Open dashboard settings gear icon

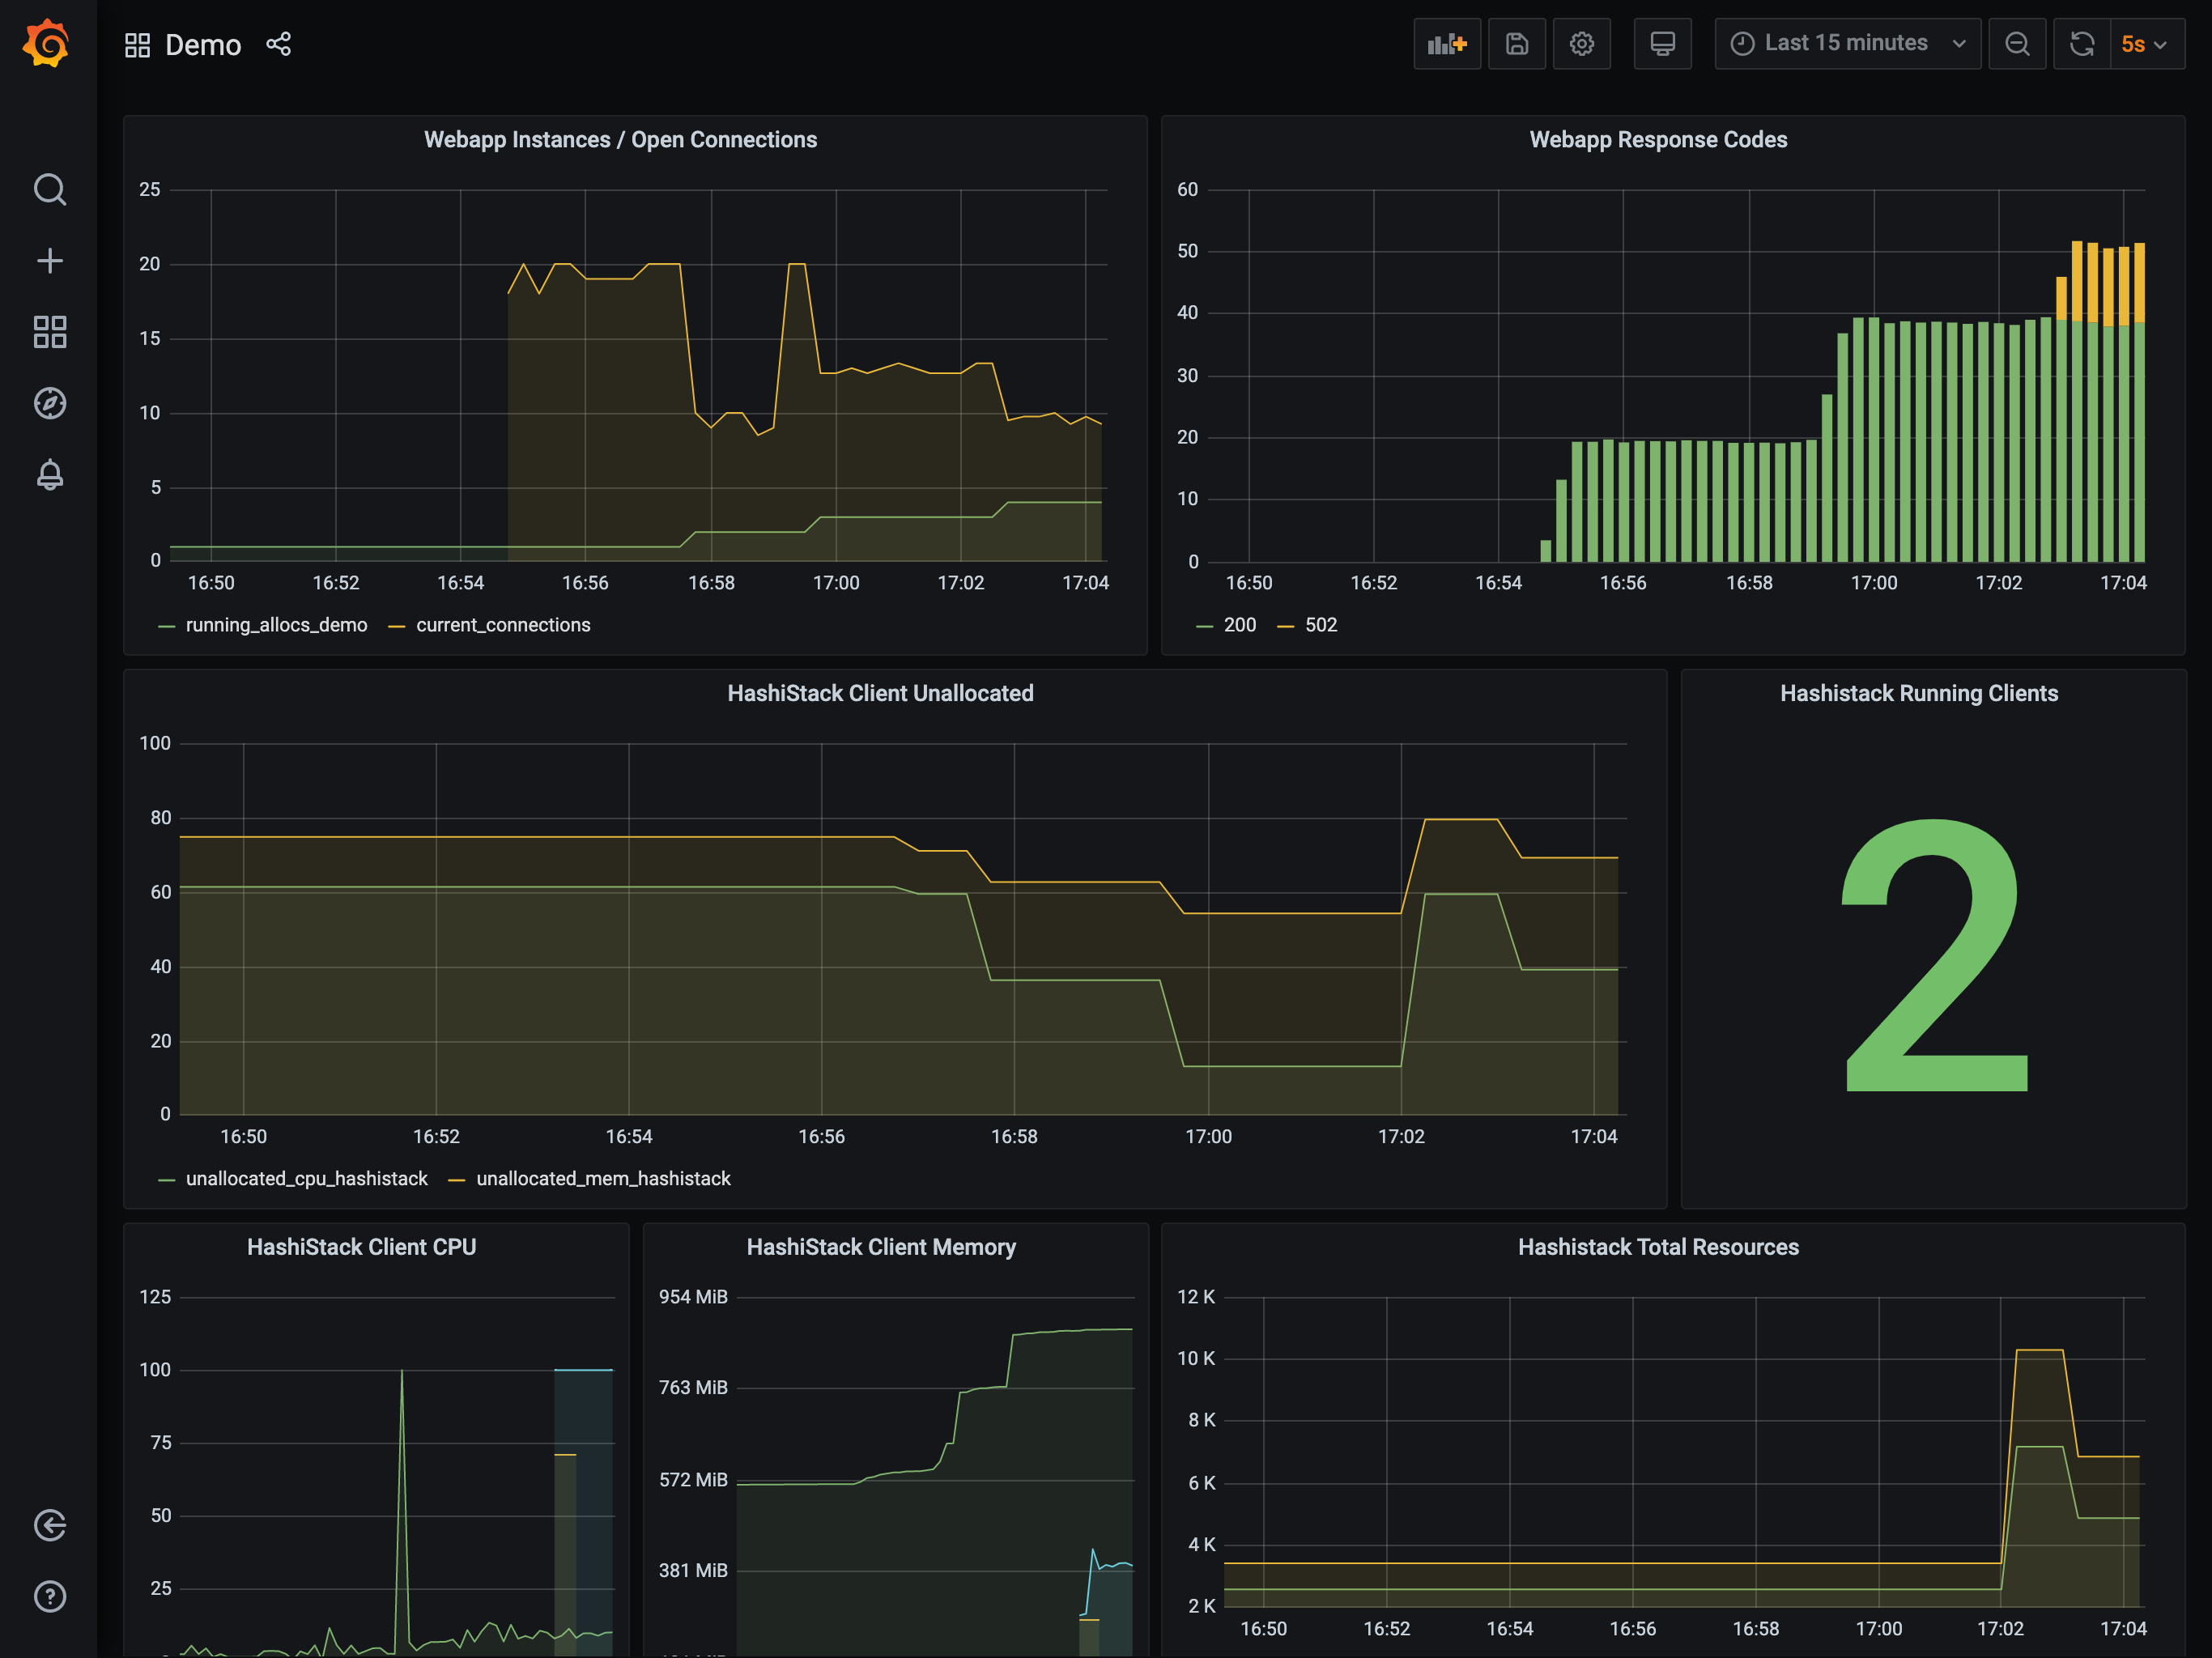[x=1582, y=44]
